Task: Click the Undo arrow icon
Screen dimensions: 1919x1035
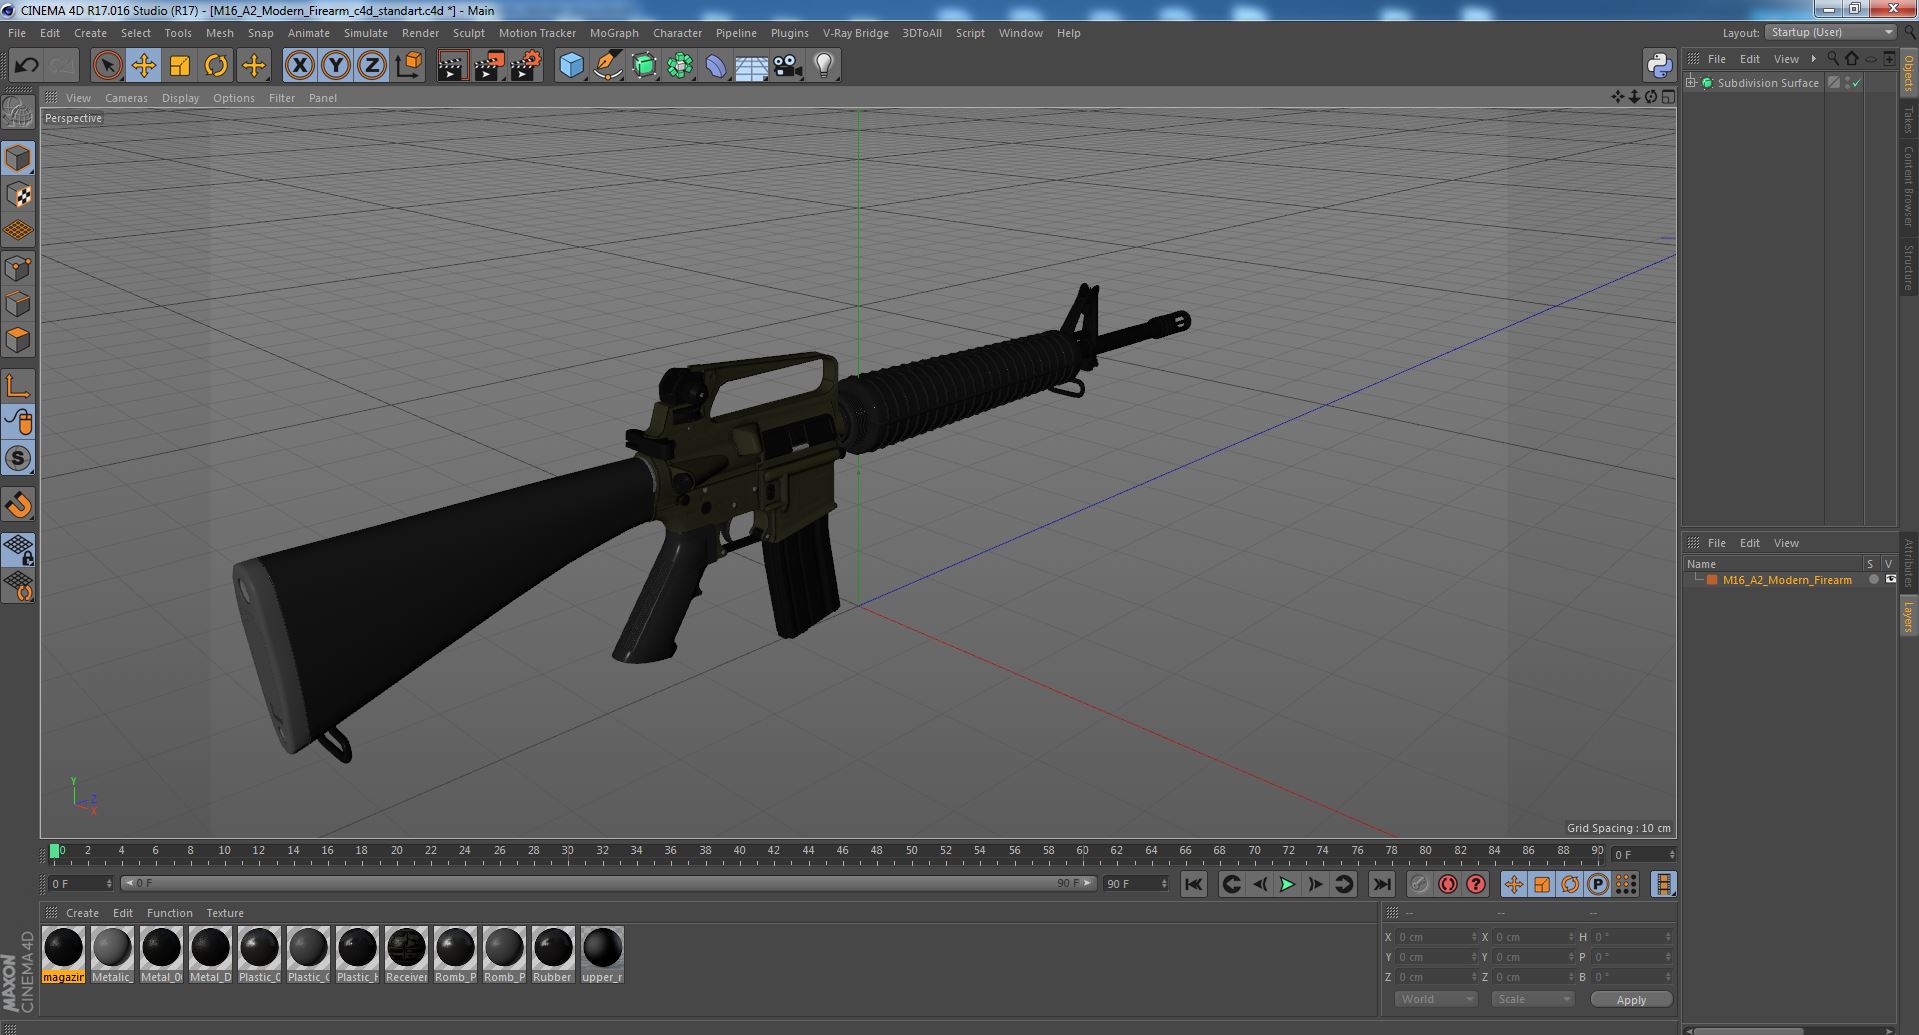Action: pyautogui.click(x=26, y=66)
